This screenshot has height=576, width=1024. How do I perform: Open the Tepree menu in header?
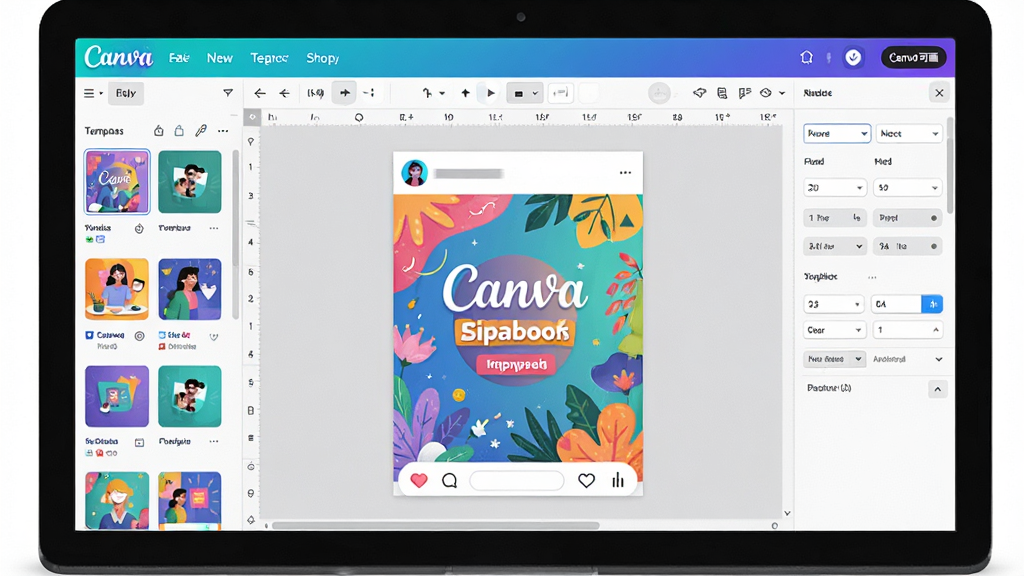269,58
